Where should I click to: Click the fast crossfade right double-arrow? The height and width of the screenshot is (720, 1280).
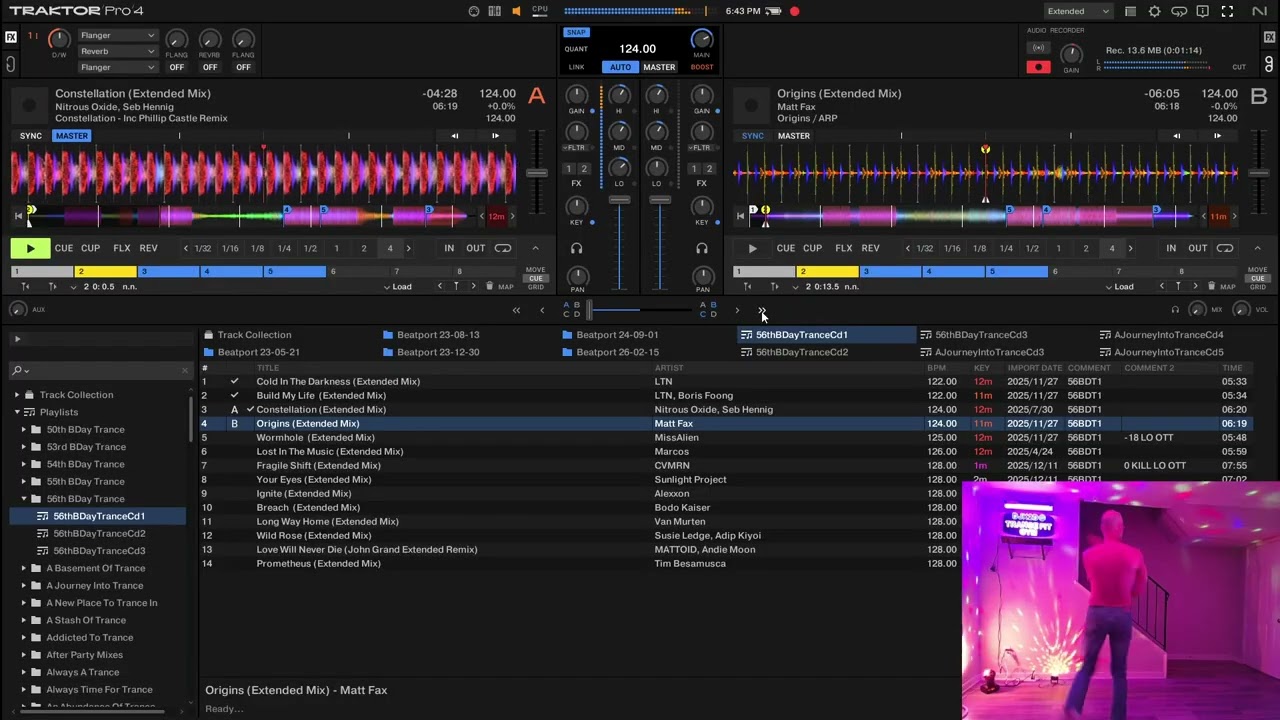[762, 311]
